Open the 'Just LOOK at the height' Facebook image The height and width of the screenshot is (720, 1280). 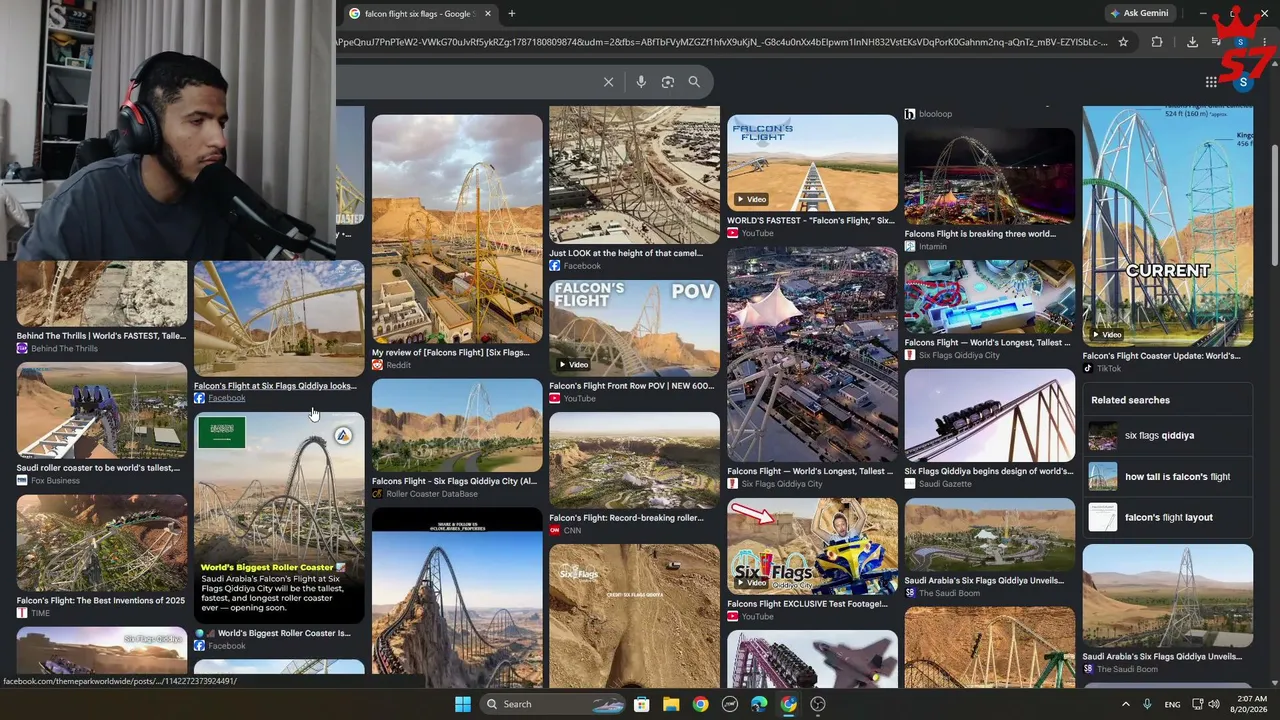pyautogui.click(x=634, y=175)
